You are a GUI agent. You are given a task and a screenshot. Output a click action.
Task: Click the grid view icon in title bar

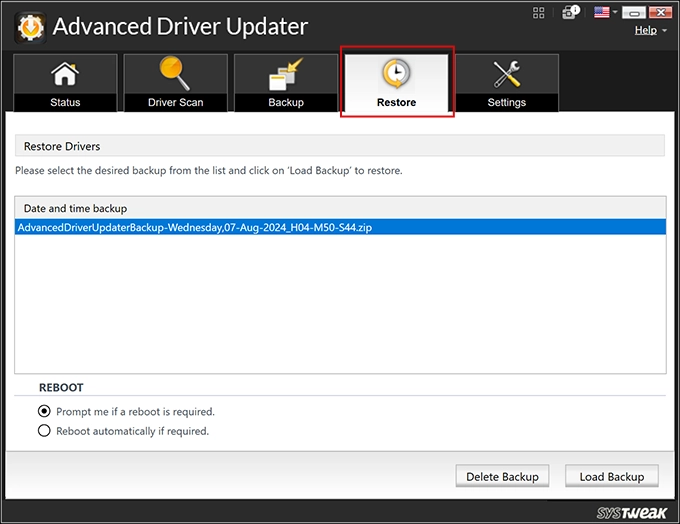point(538,13)
